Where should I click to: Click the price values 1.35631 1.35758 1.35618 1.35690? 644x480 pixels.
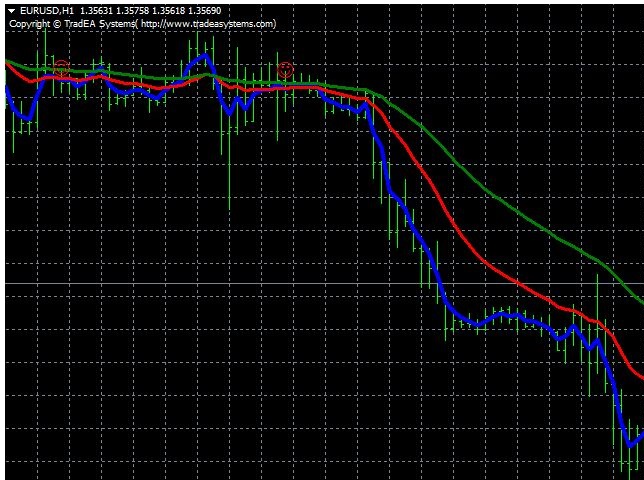[x=150, y=11]
